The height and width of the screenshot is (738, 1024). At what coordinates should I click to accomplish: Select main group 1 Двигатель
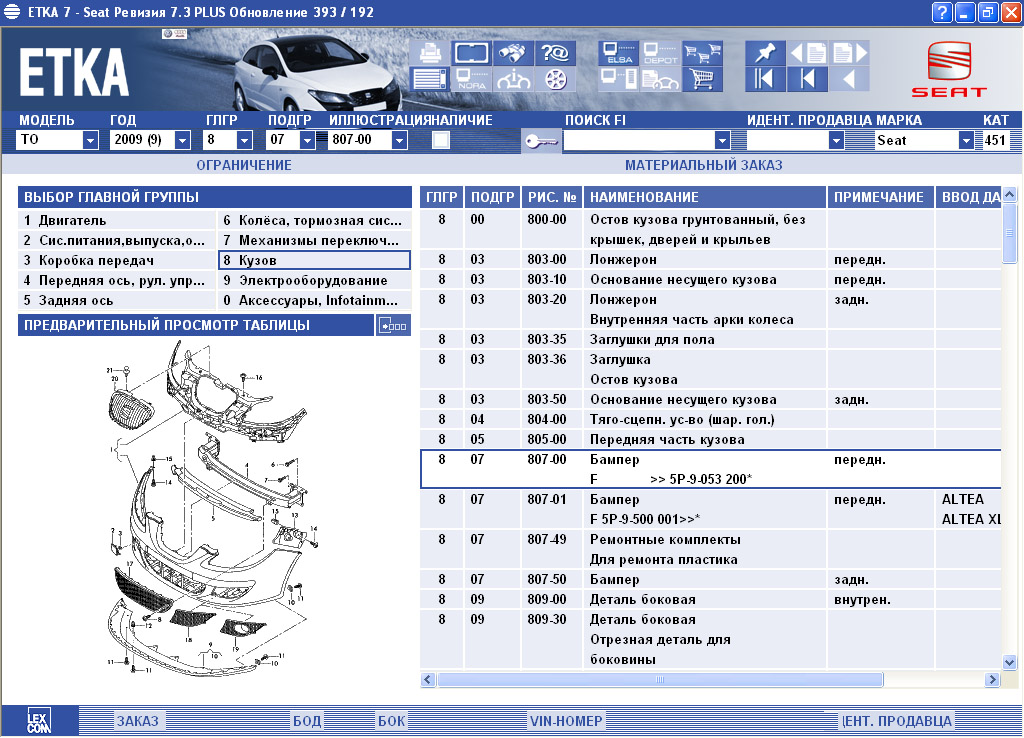click(x=117, y=220)
